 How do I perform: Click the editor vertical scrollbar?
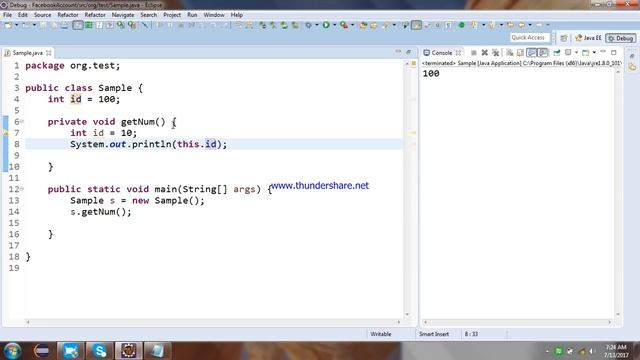pyautogui.click(x=407, y=189)
